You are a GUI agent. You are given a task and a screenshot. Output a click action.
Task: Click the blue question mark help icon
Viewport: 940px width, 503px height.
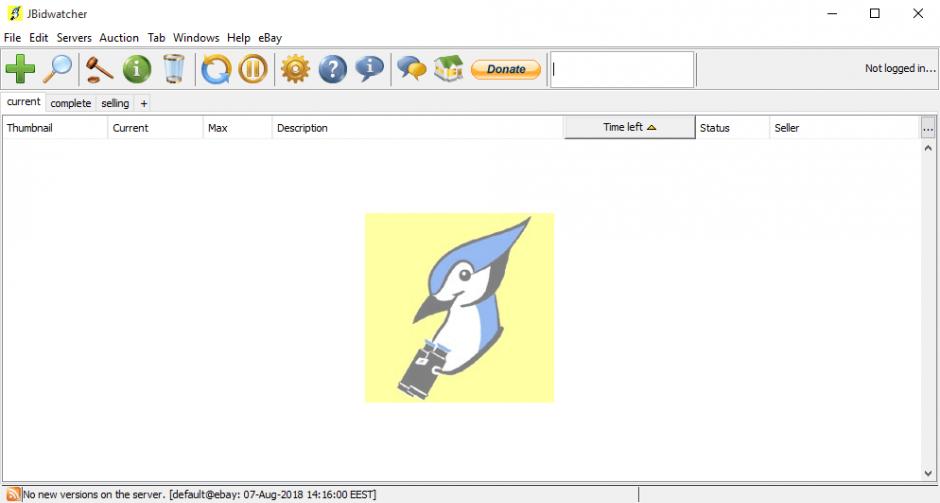pos(333,69)
